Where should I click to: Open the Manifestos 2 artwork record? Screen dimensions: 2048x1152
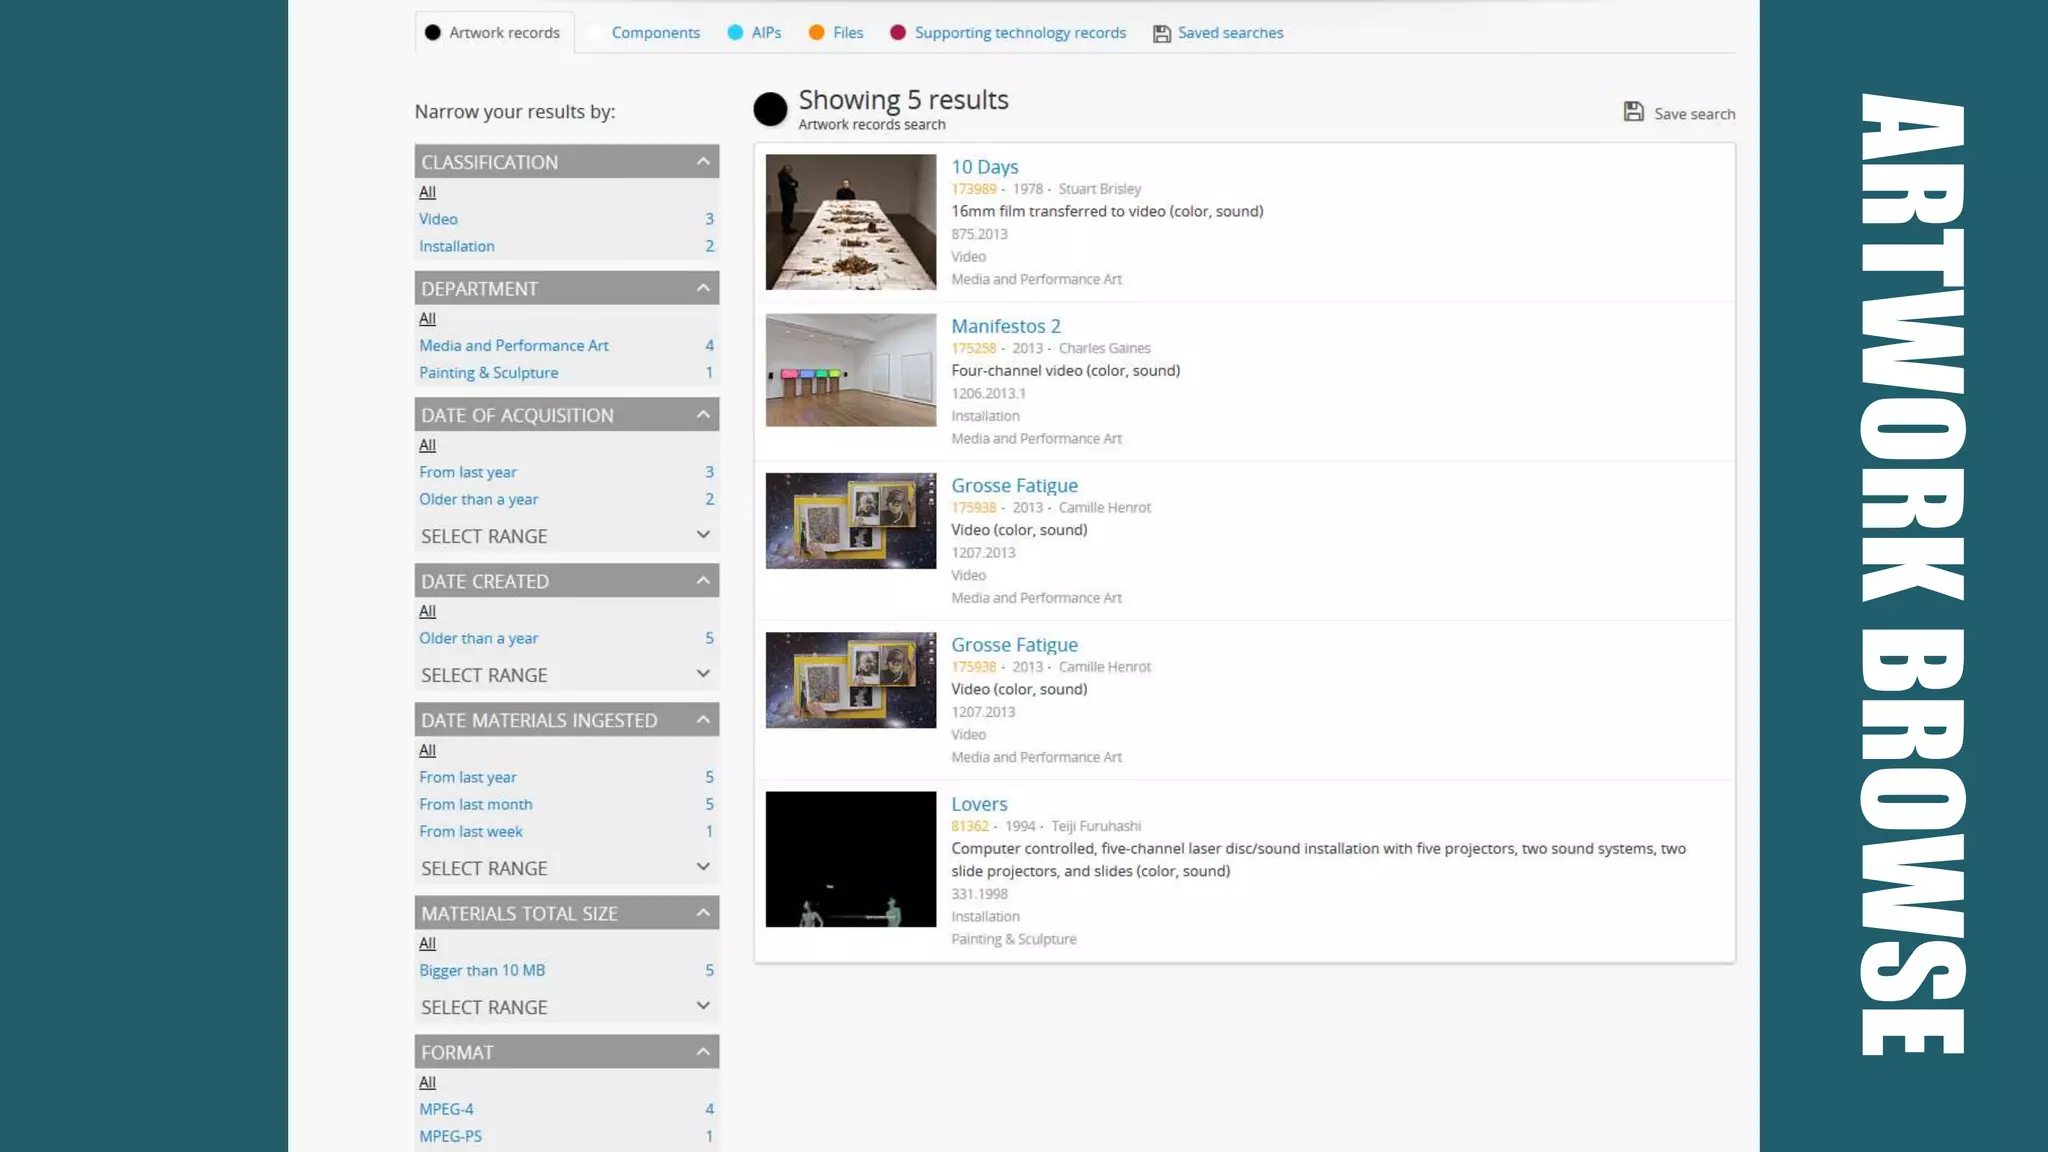point(1005,326)
